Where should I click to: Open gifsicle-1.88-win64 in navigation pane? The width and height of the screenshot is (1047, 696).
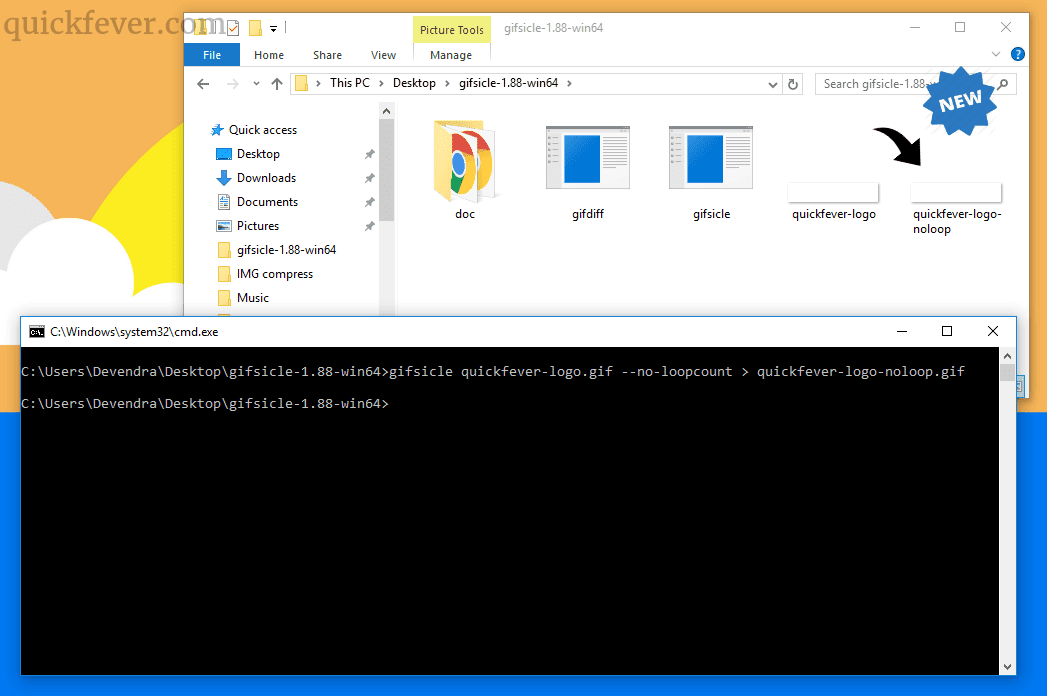tap(276, 250)
